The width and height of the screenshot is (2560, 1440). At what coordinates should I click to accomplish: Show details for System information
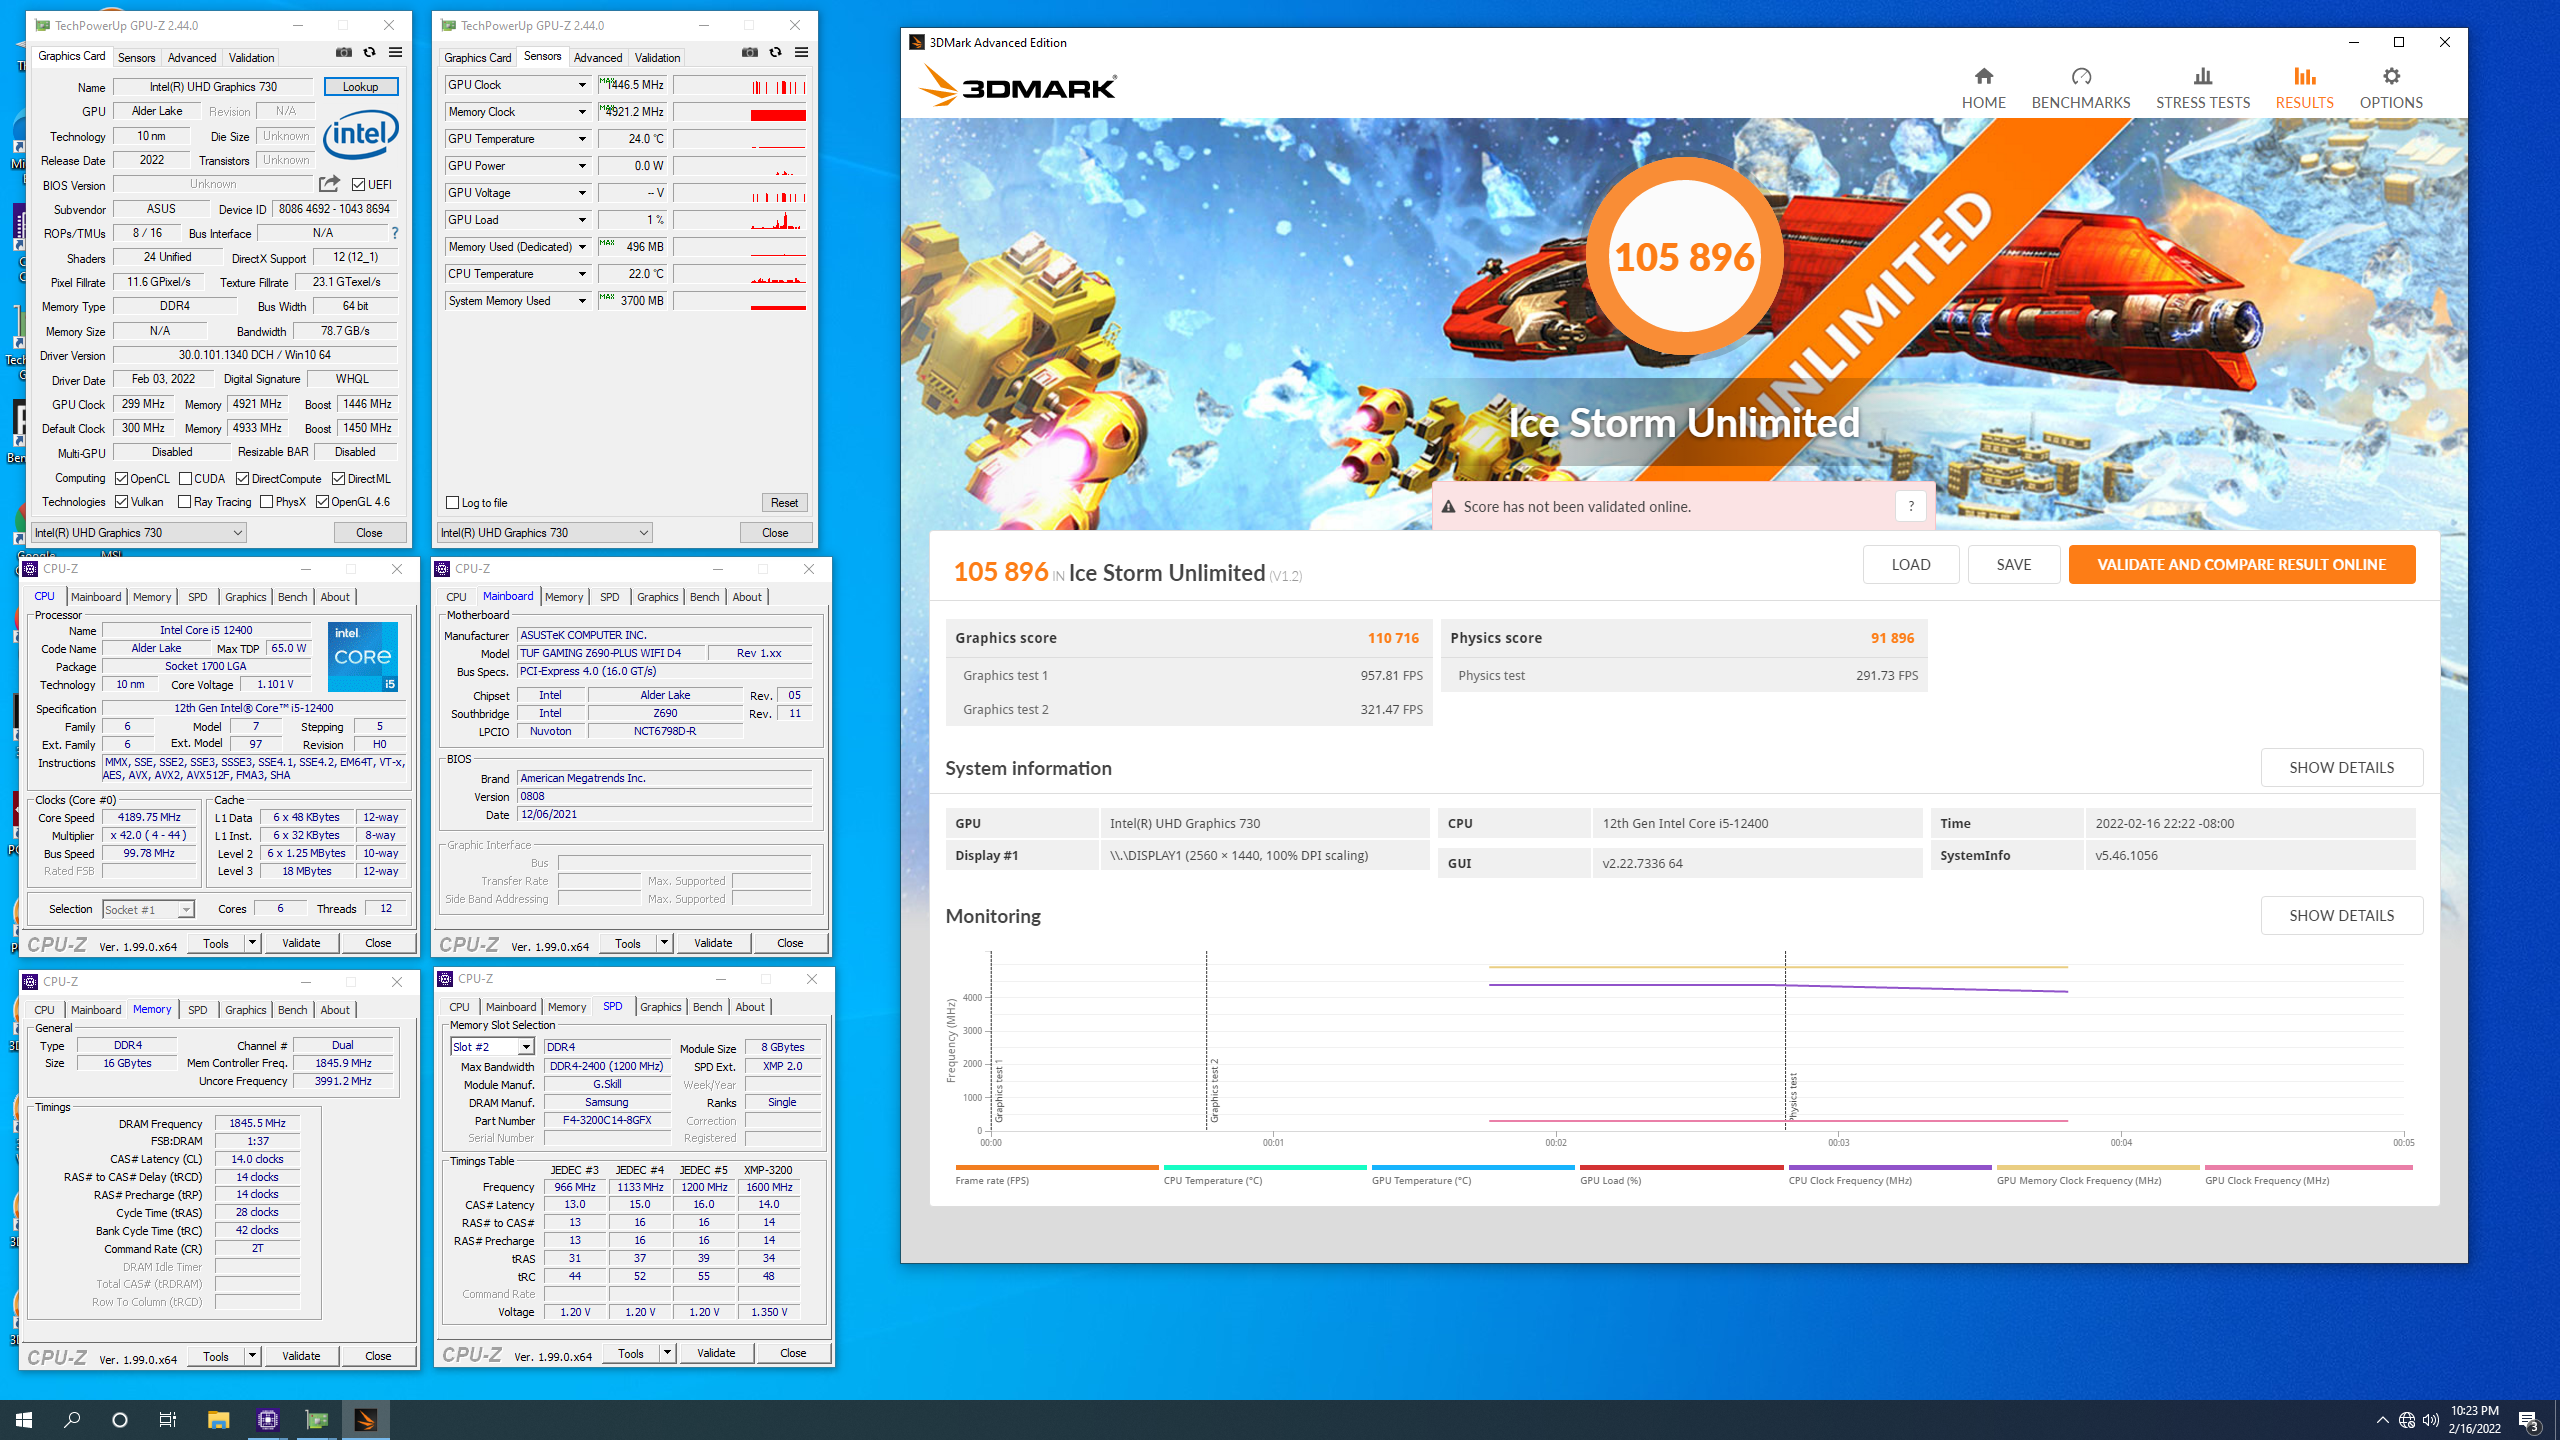(2341, 768)
